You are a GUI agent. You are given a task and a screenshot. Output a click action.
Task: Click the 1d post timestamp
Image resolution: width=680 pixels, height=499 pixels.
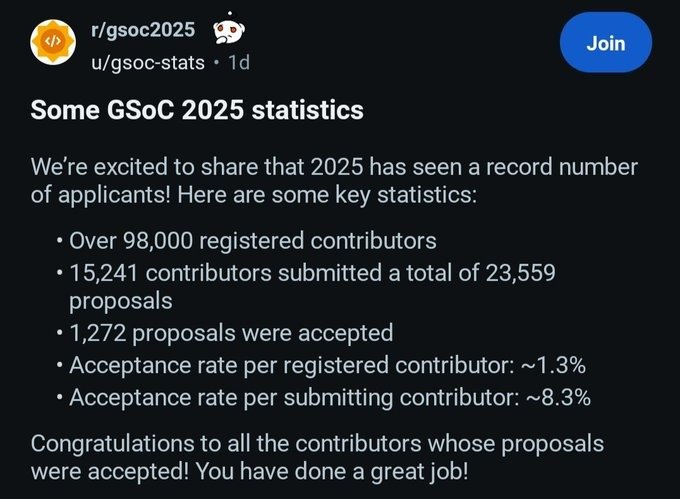click(239, 62)
